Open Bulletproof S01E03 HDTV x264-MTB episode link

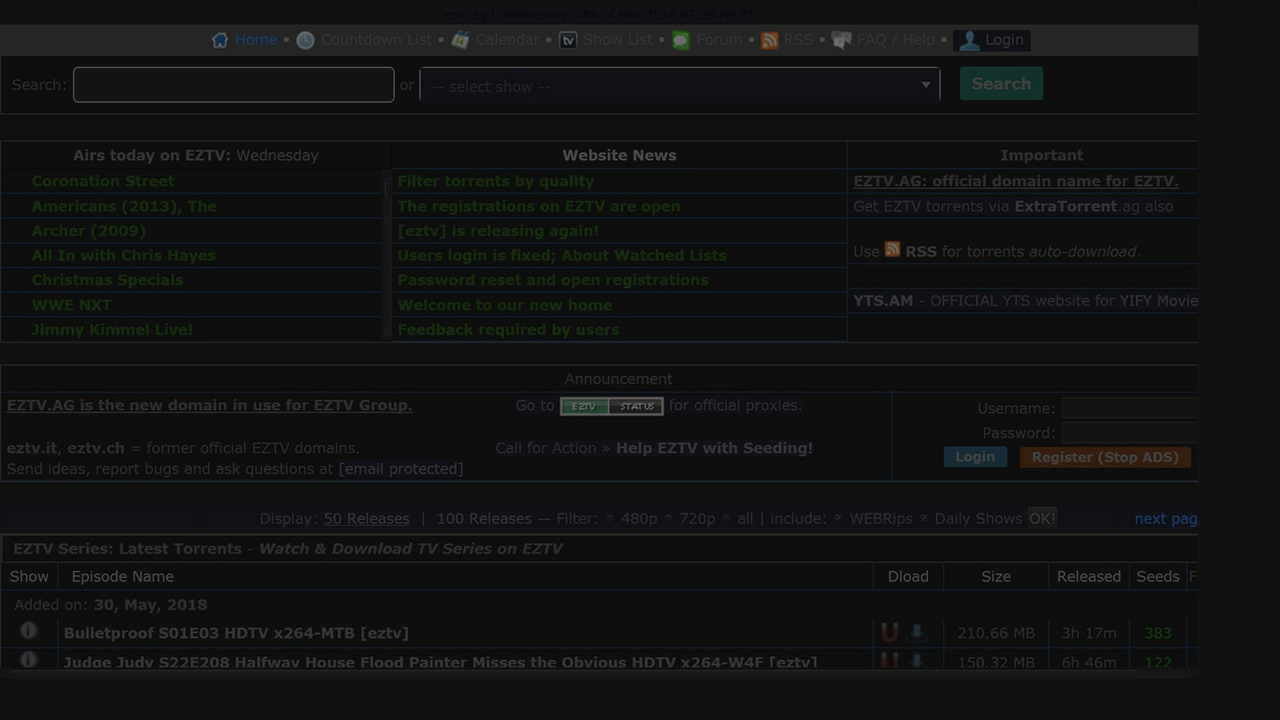click(x=236, y=633)
